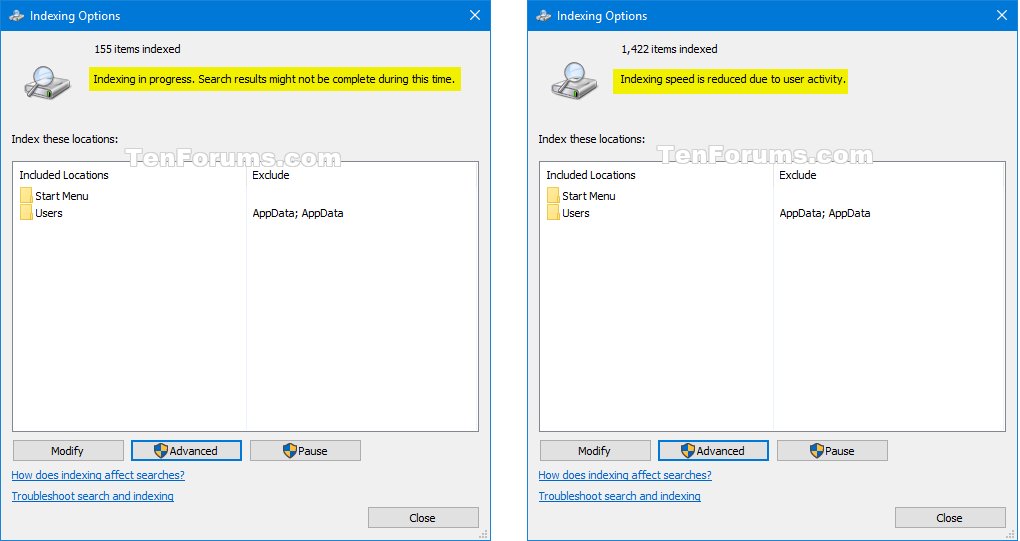Image resolution: width=1020 pixels, height=541 pixels.
Task: Close right Indexing Options window with X
Action: [x=1002, y=15]
